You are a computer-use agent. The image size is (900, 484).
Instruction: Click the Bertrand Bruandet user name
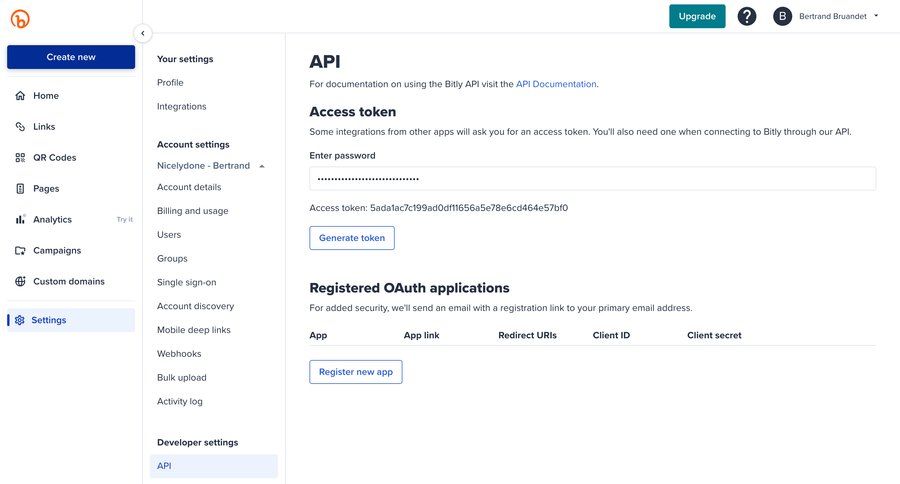click(x=833, y=16)
